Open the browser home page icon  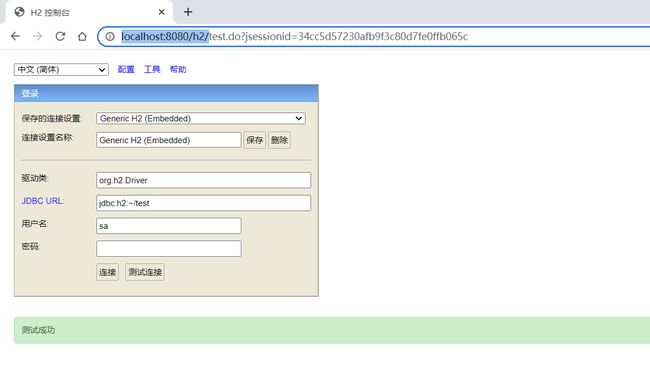point(82,36)
